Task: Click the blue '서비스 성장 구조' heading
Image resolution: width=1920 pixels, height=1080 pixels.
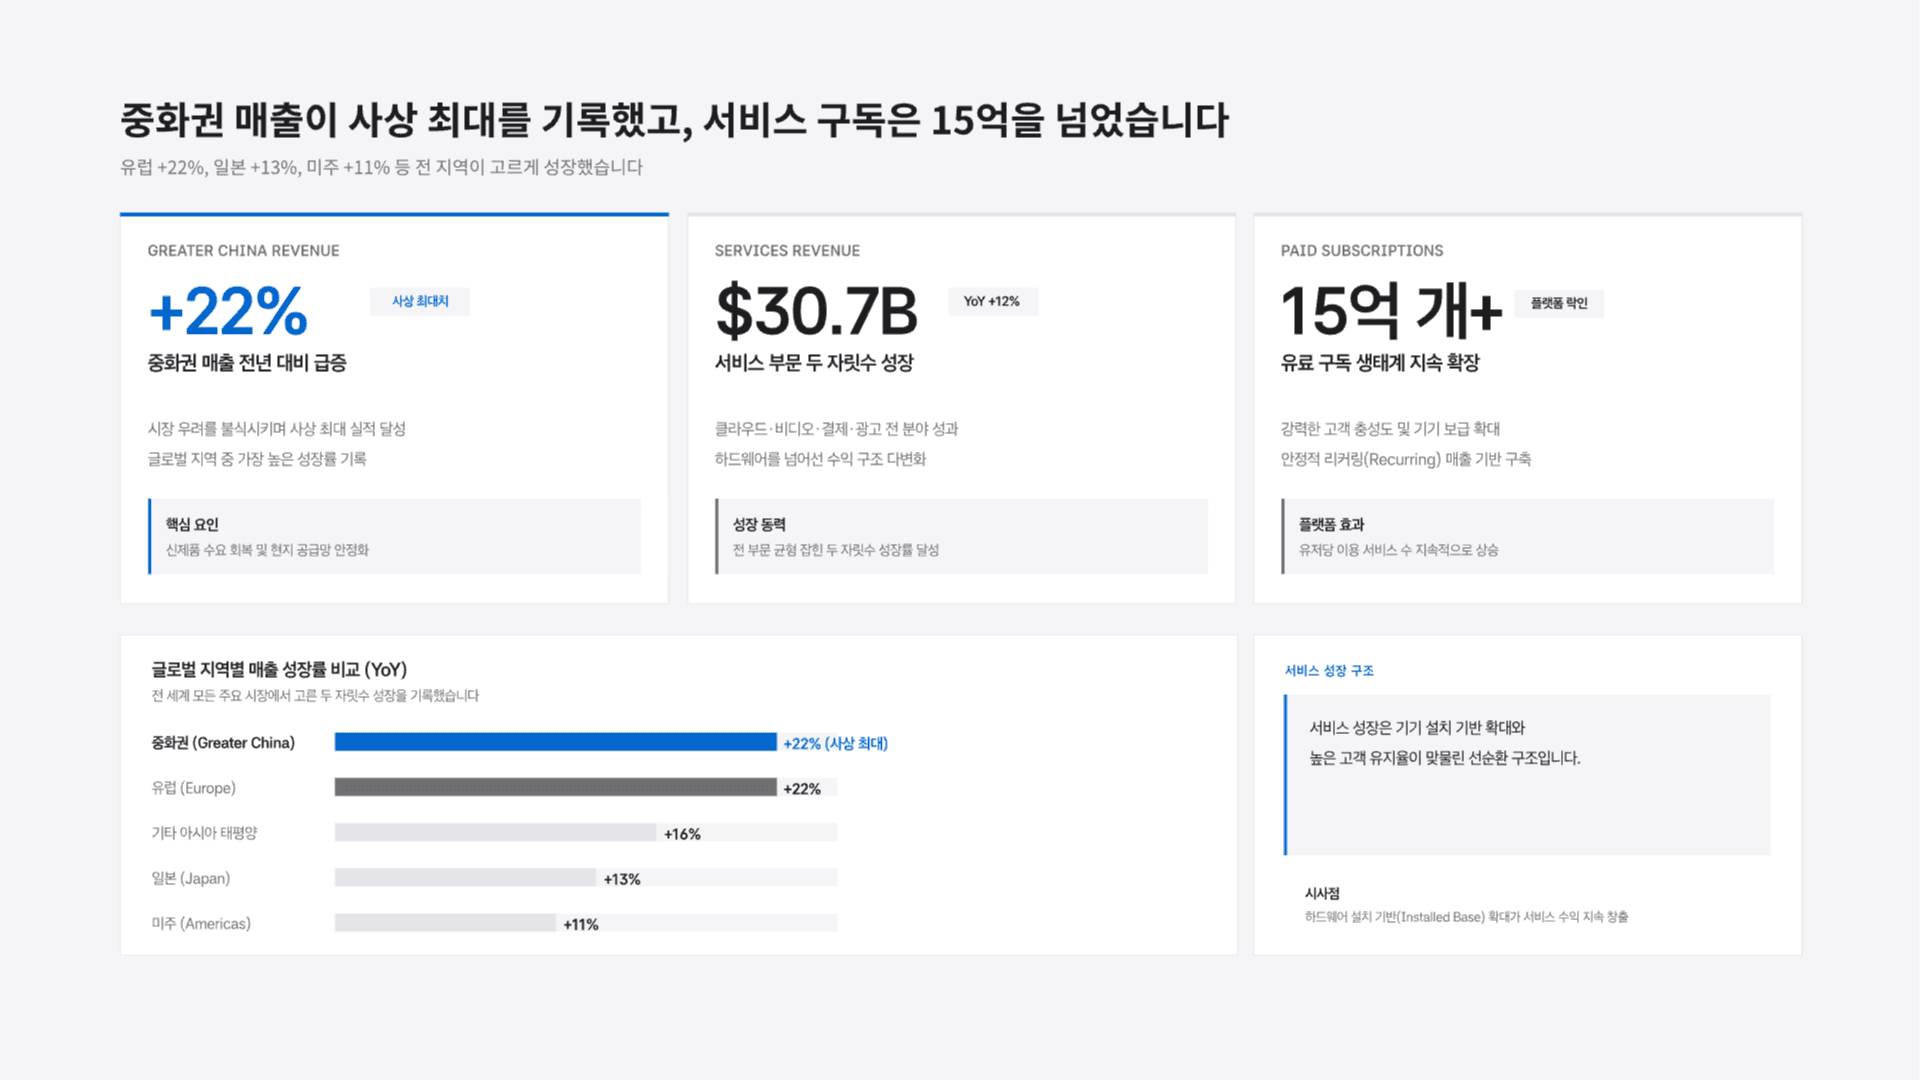Action: (x=1329, y=671)
